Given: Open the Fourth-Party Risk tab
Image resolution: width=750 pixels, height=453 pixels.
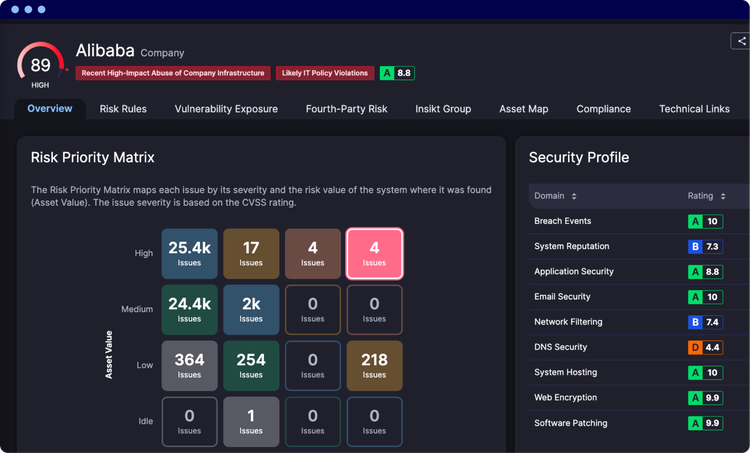Looking at the screenshot, I should coord(346,109).
